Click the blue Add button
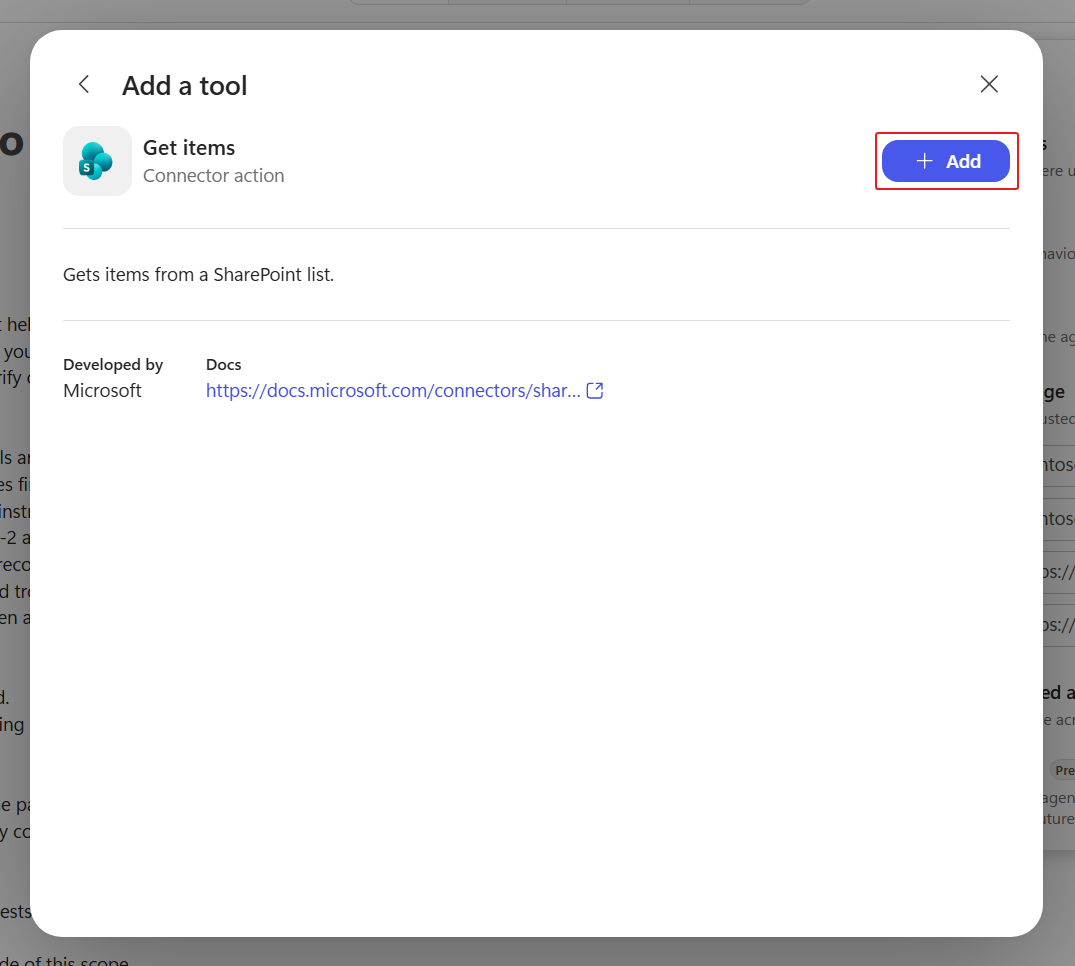1075x966 pixels. click(945, 161)
